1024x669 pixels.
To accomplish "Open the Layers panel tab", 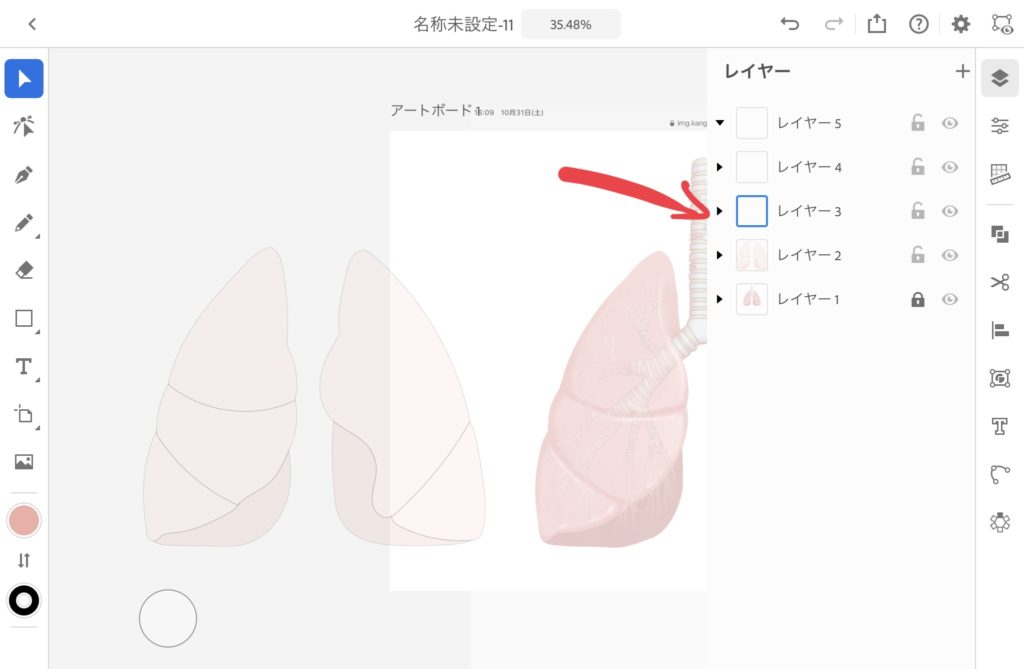I will 999,78.
